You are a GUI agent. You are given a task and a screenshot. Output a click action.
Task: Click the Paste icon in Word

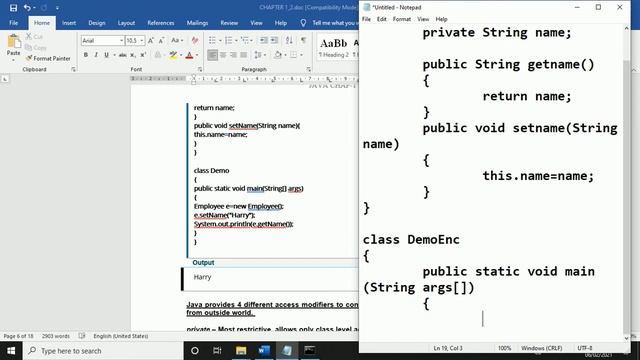13,42
